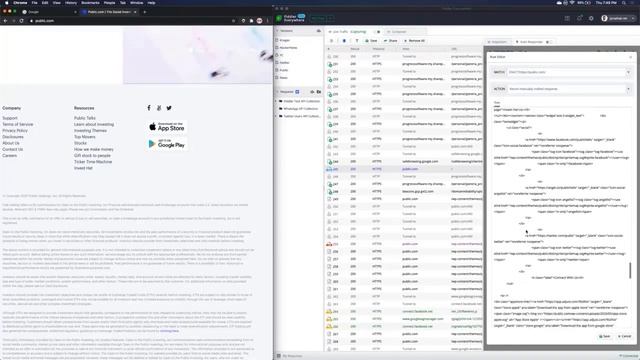Open Public Talks link under Resources
The image size is (640, 360).
click(x=85, y=118)
